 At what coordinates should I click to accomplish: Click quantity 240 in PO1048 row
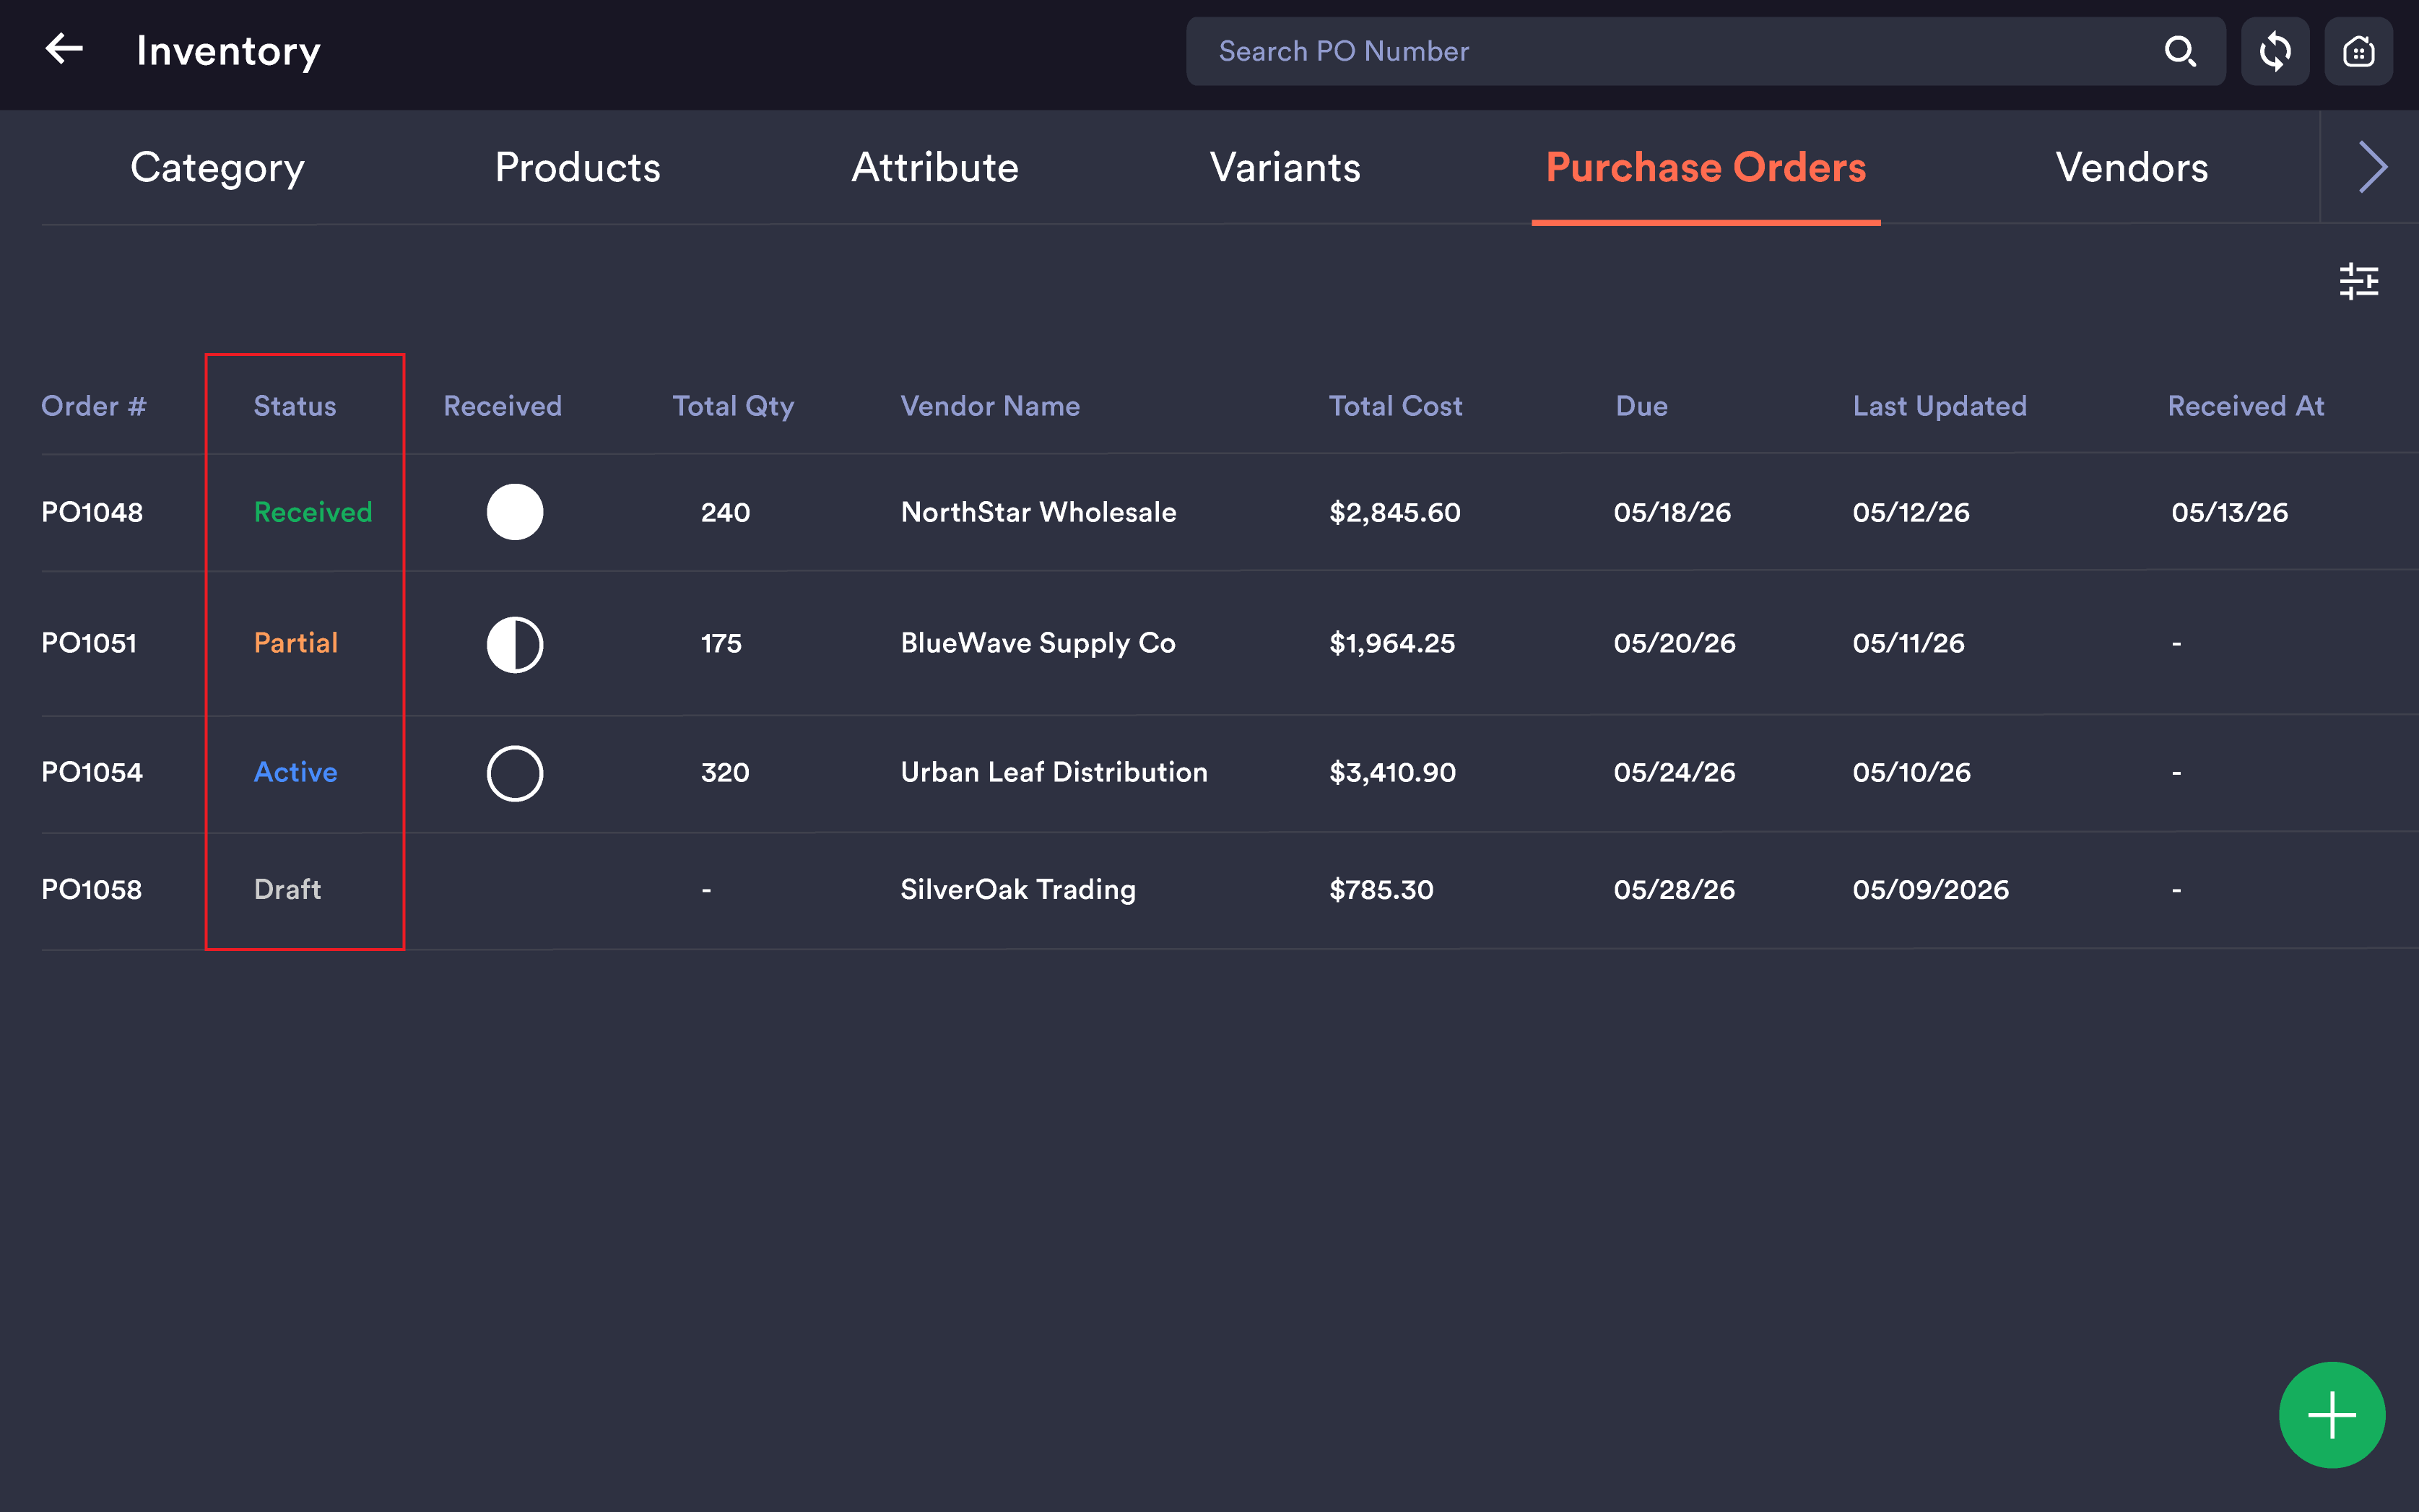point(725,512)
